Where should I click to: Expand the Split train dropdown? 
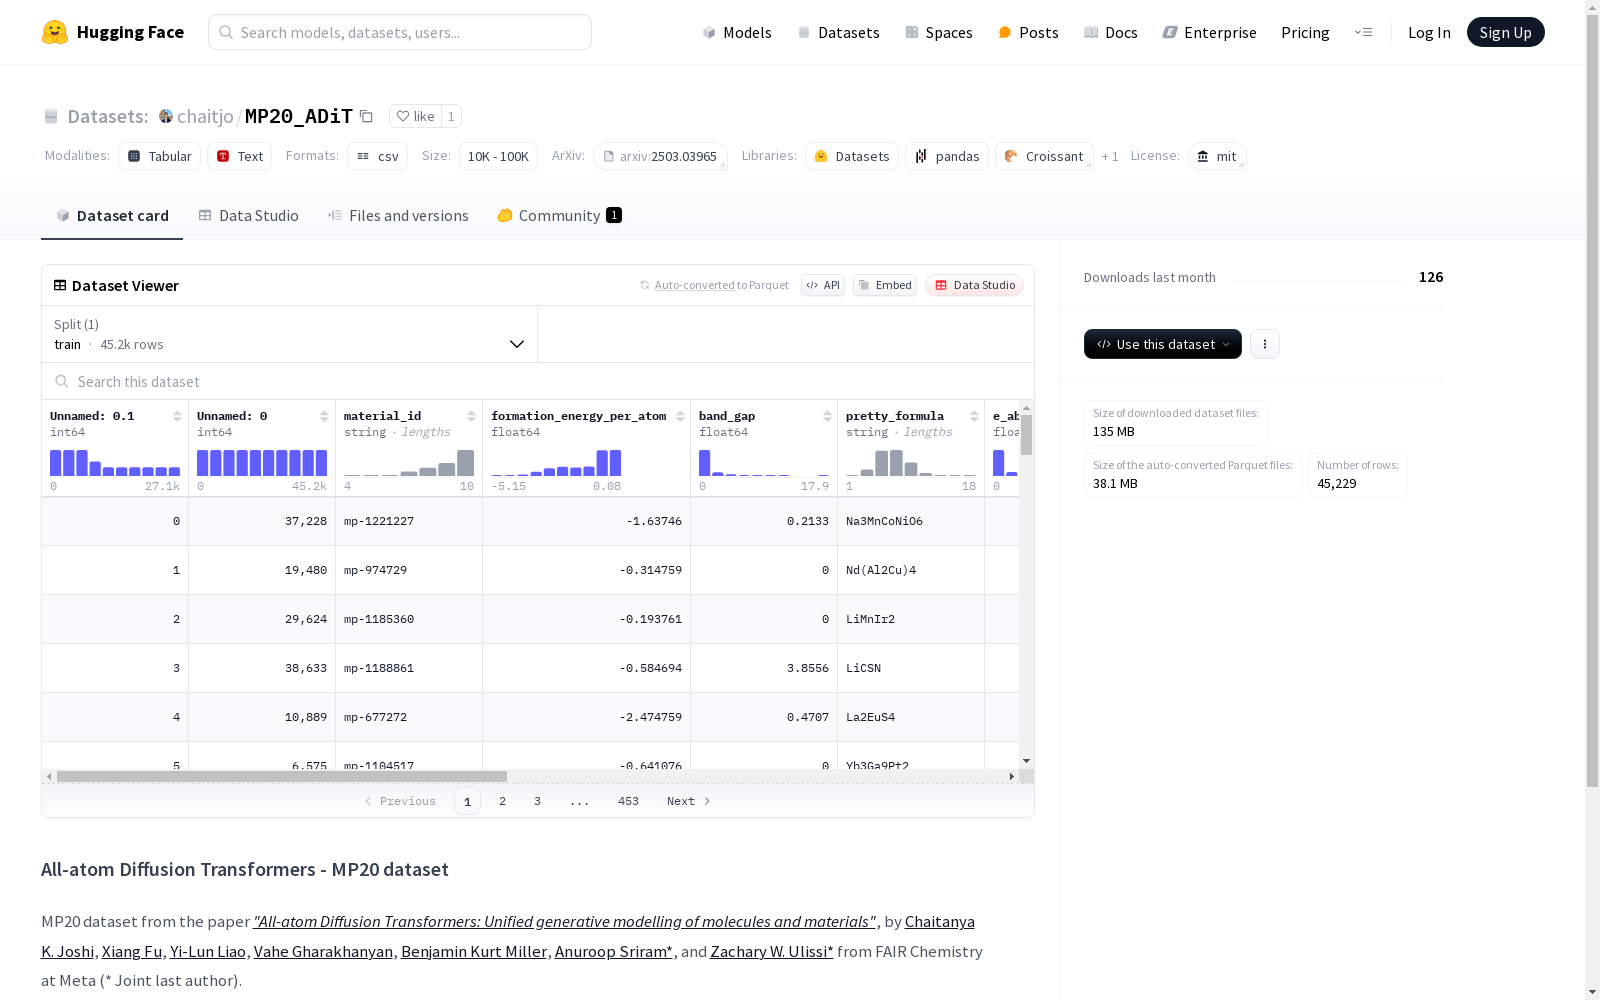pos(290,334)
